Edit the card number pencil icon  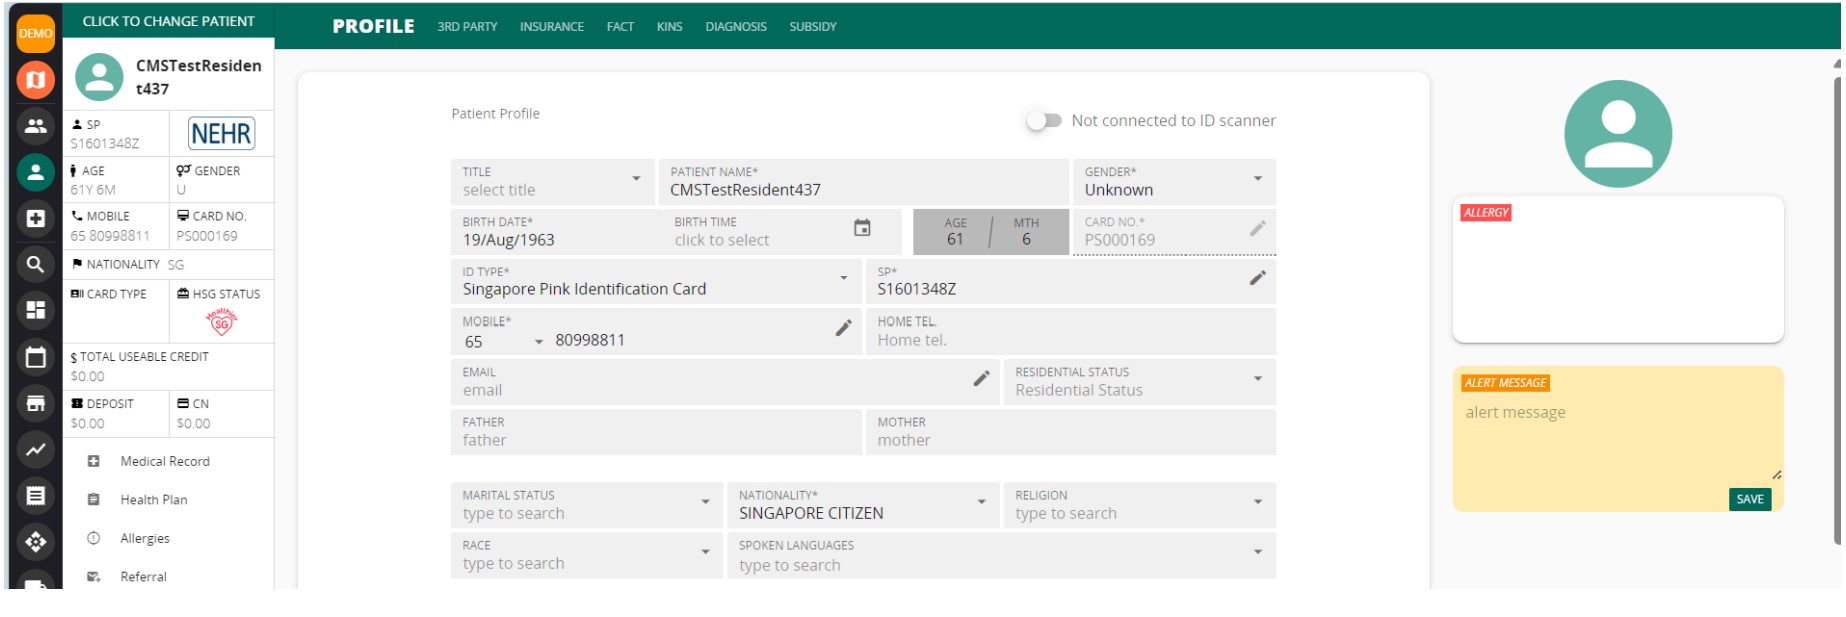pyautogui.click(x=1257, y=229)
